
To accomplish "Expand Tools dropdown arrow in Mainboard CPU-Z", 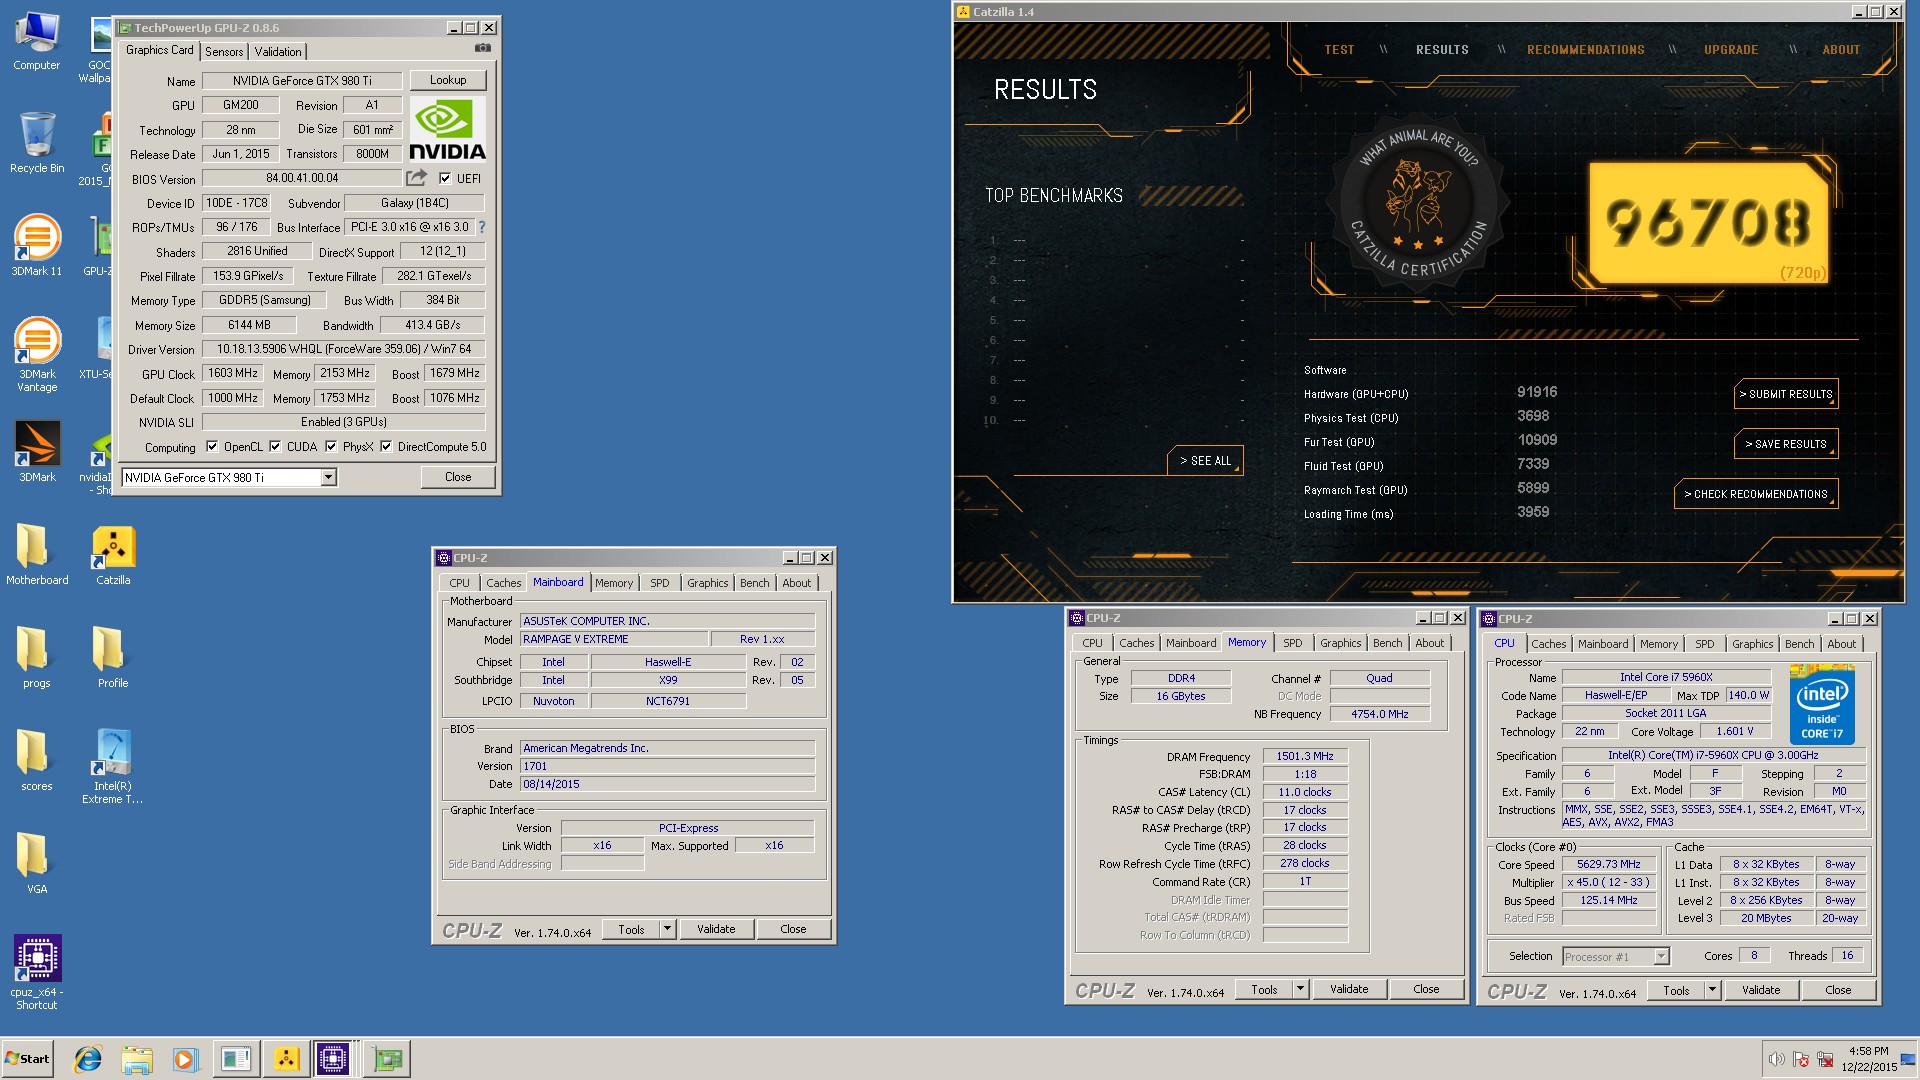I will tap(667, 929).
